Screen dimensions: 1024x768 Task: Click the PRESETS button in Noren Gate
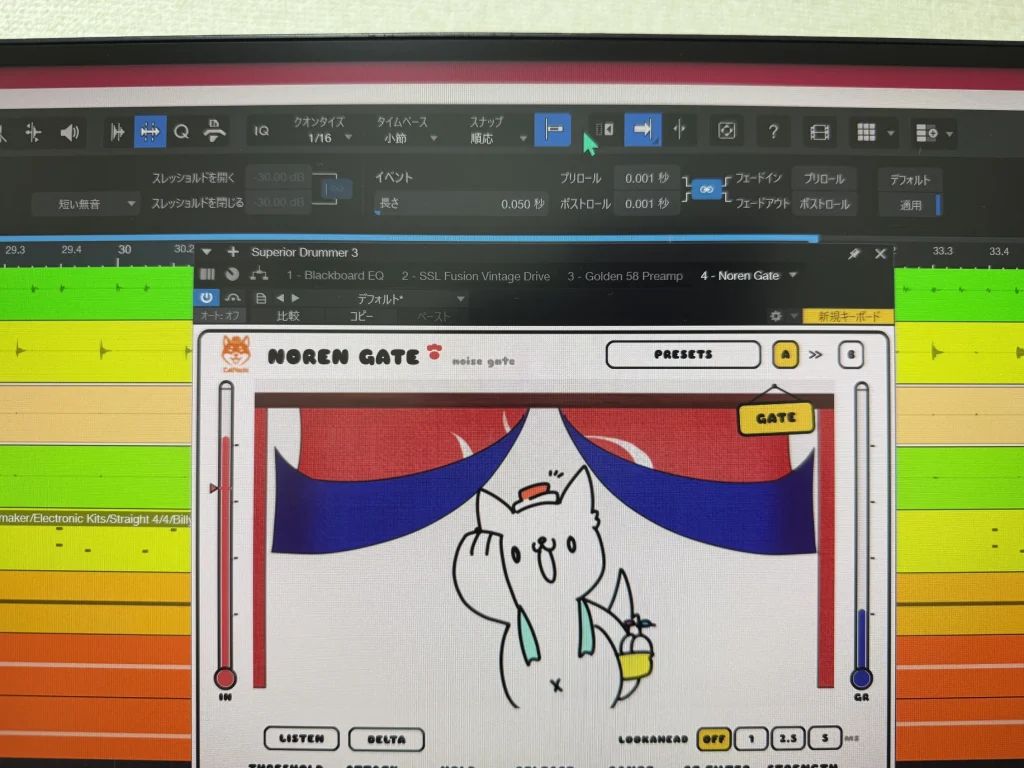click(x=683, y=354)
